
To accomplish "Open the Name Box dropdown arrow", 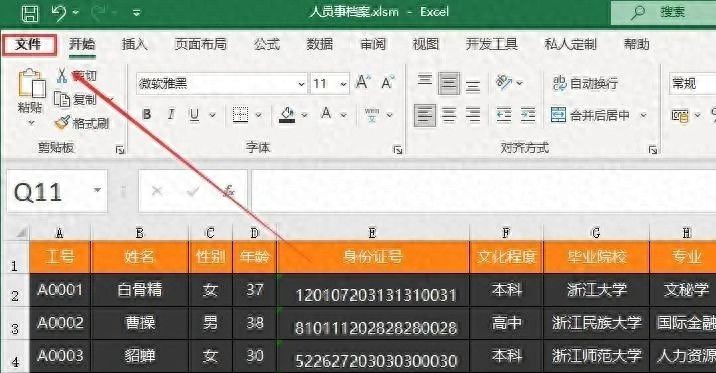I will click(97, 190).
